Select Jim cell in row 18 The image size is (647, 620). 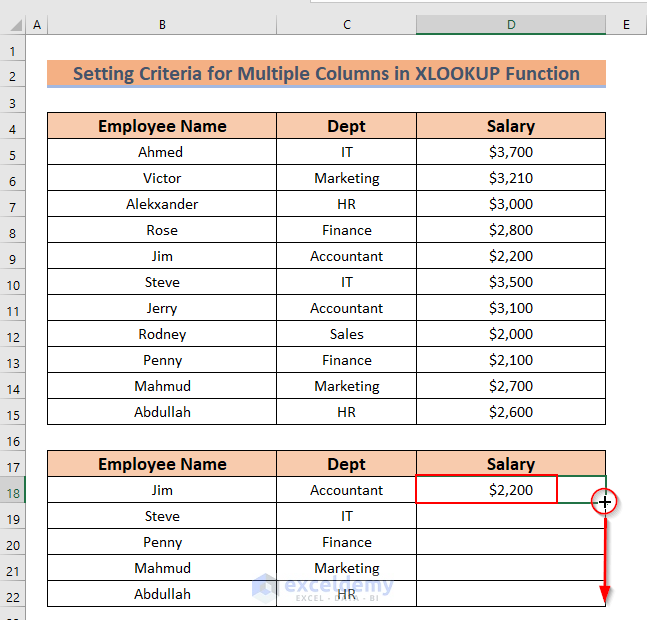[162, 490]
